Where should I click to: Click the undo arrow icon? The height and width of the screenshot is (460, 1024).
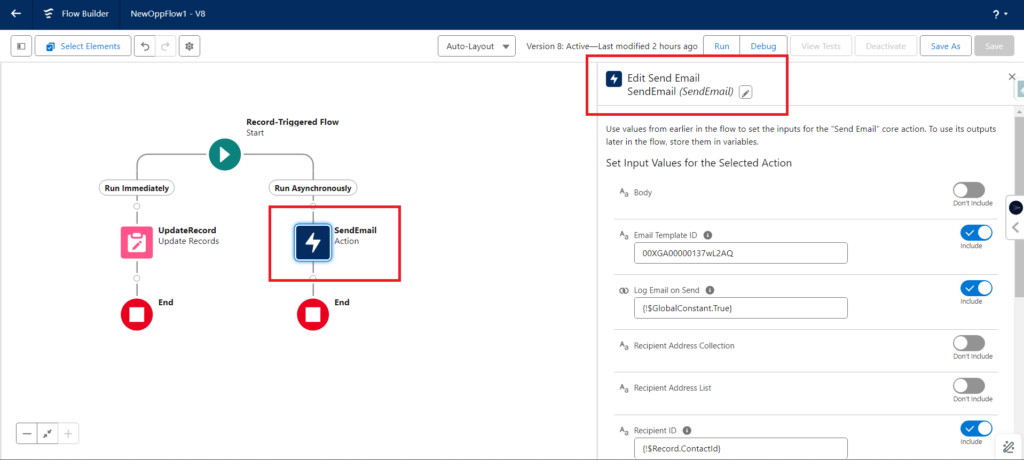(x=145, y=46)
